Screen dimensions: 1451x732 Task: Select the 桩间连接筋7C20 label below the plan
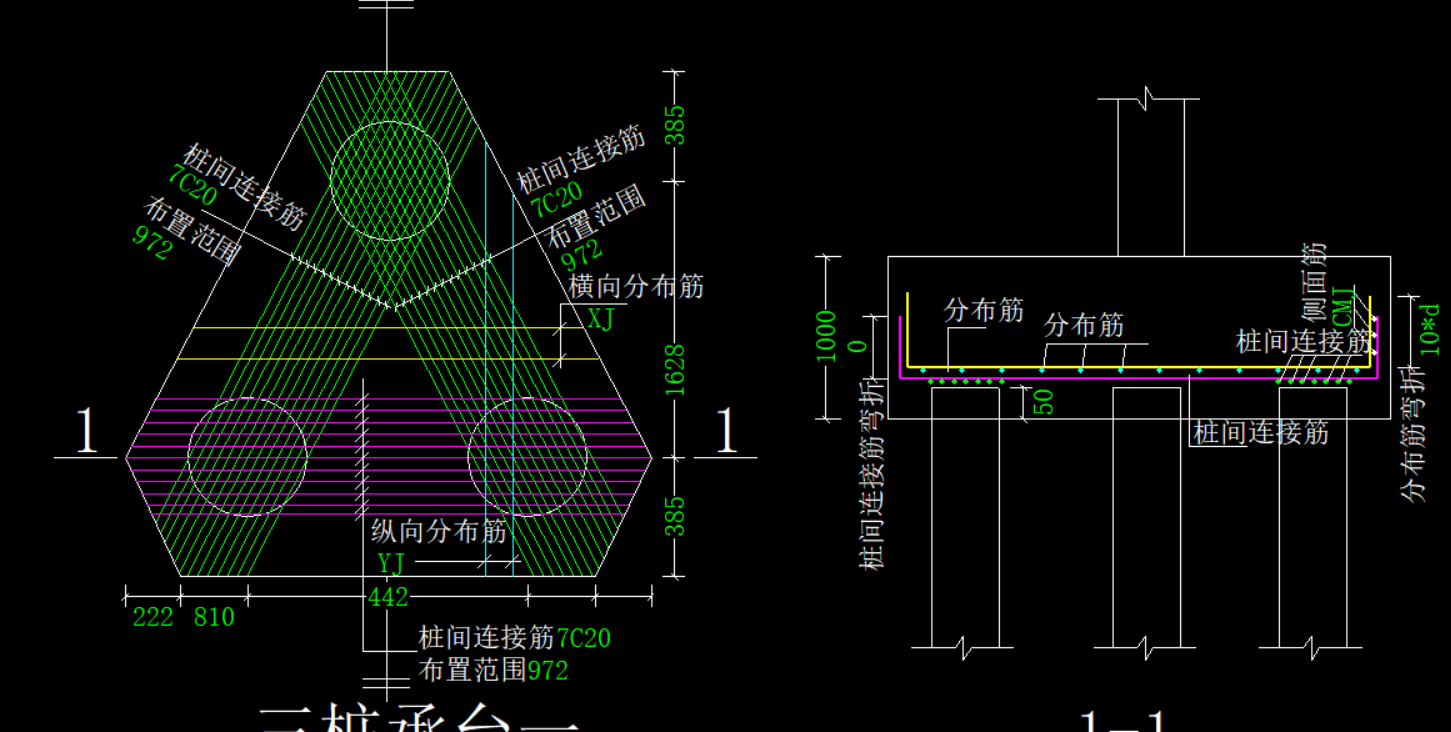514,637
